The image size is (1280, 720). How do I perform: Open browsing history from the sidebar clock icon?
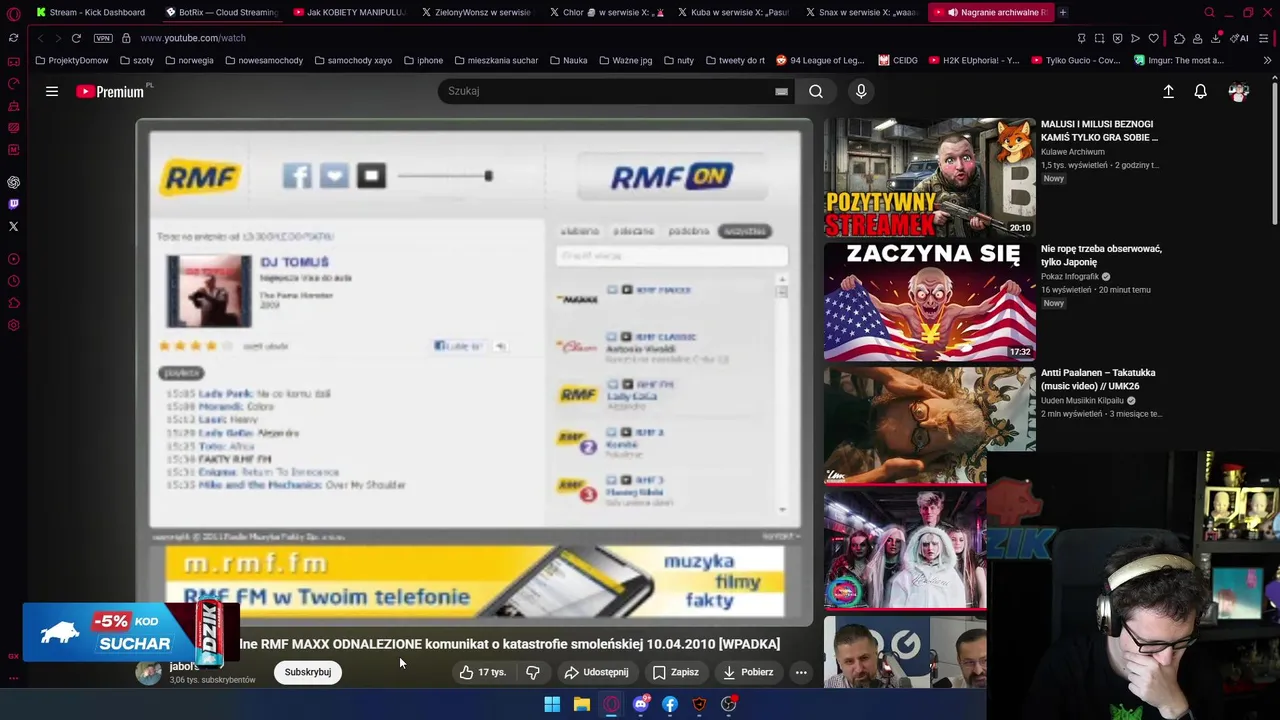13,281
